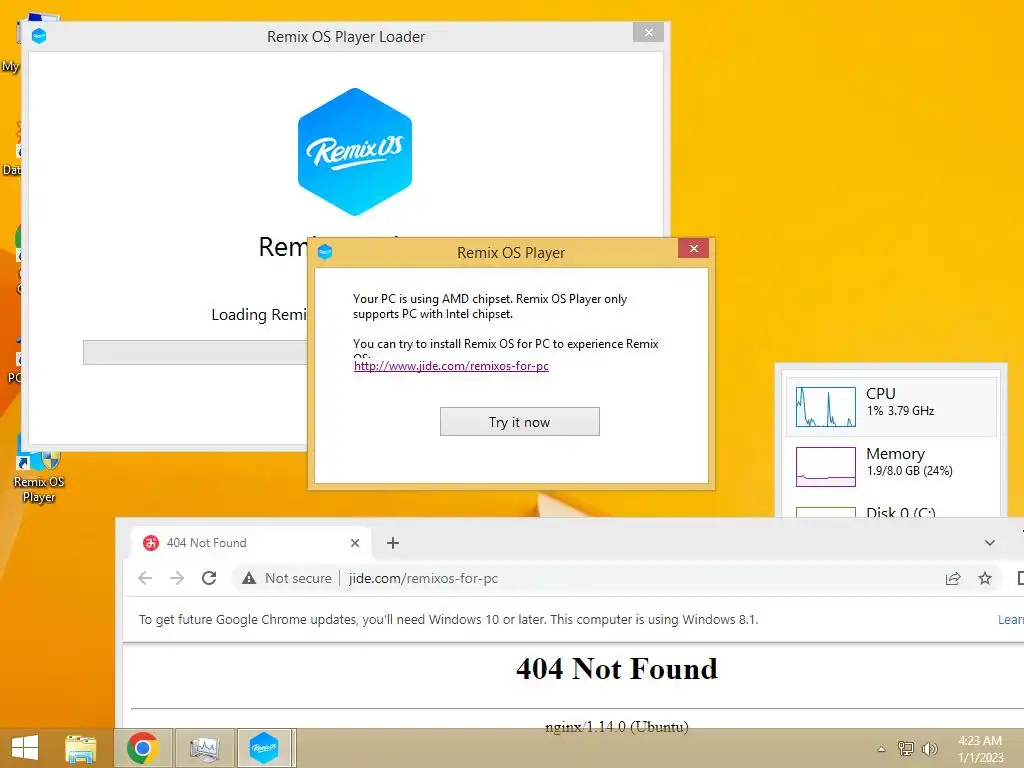This screenshot has height=768, width=1024.
Task: Show hidden tray icons arrow
Action: coord(881,749)
